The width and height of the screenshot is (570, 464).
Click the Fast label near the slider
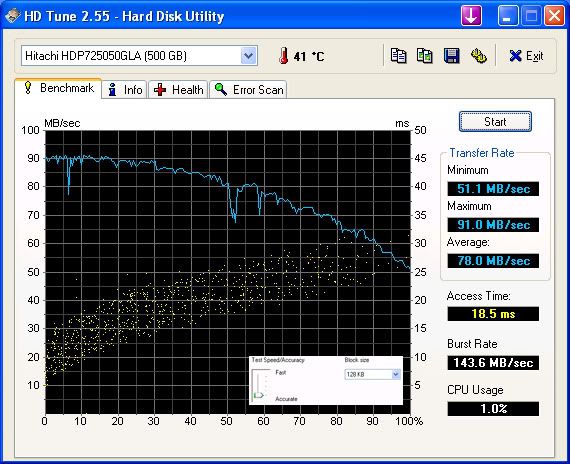click(x=281, y=372)
